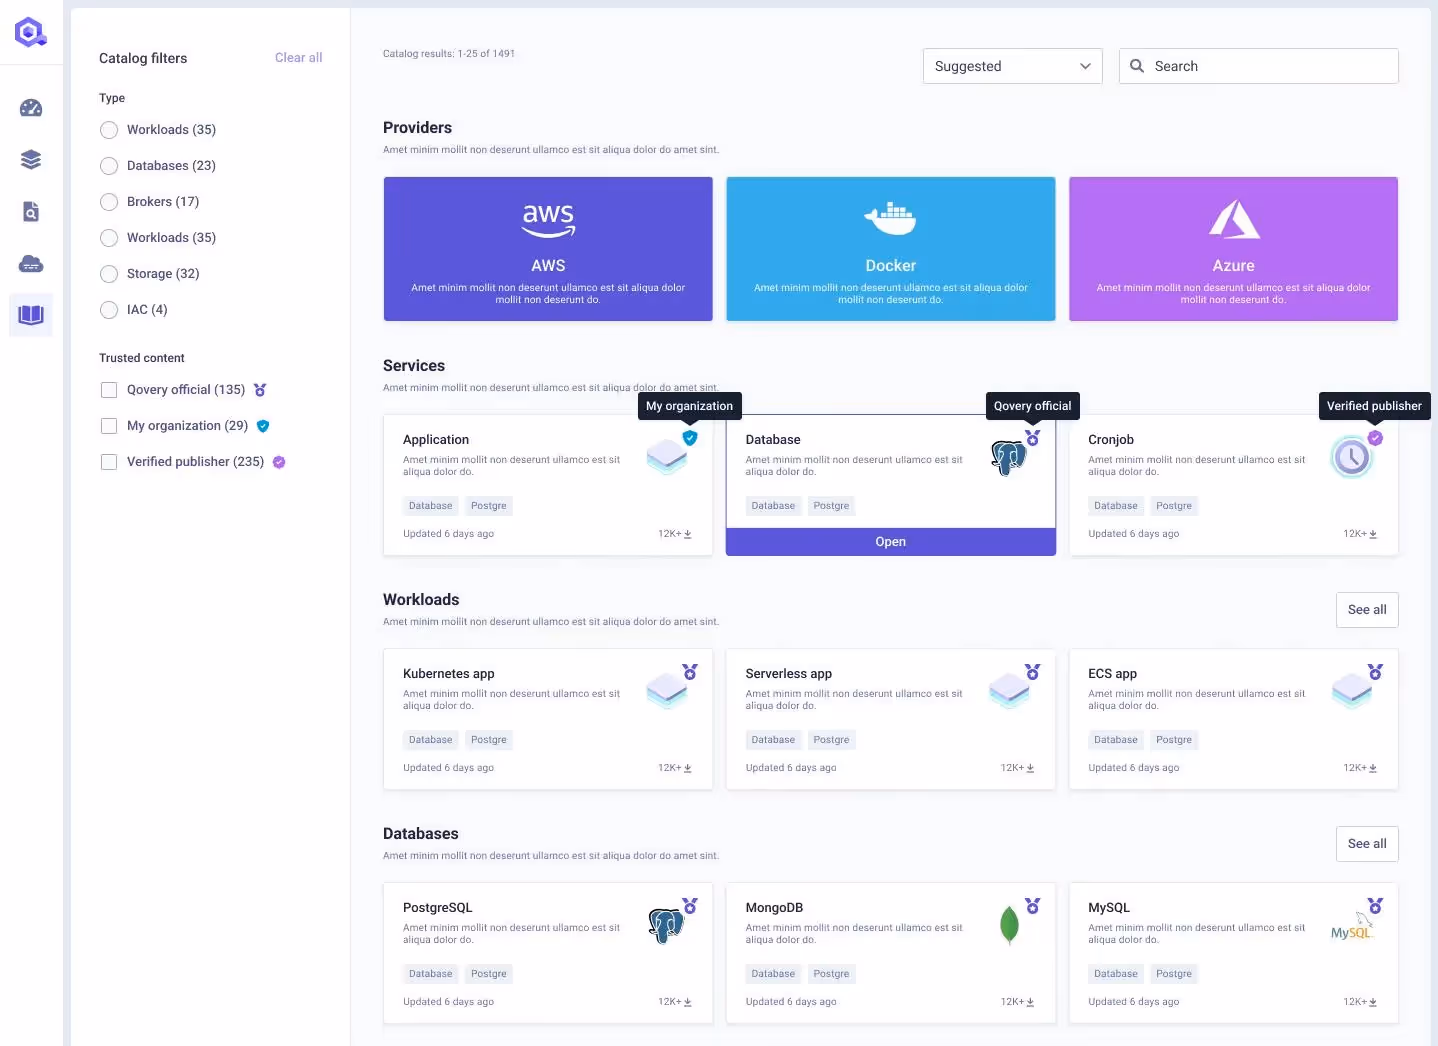Viewport: 1438px width, 1046px height.
Task: Click the ECS app layered icon
Action: (x=1352, y=691)
